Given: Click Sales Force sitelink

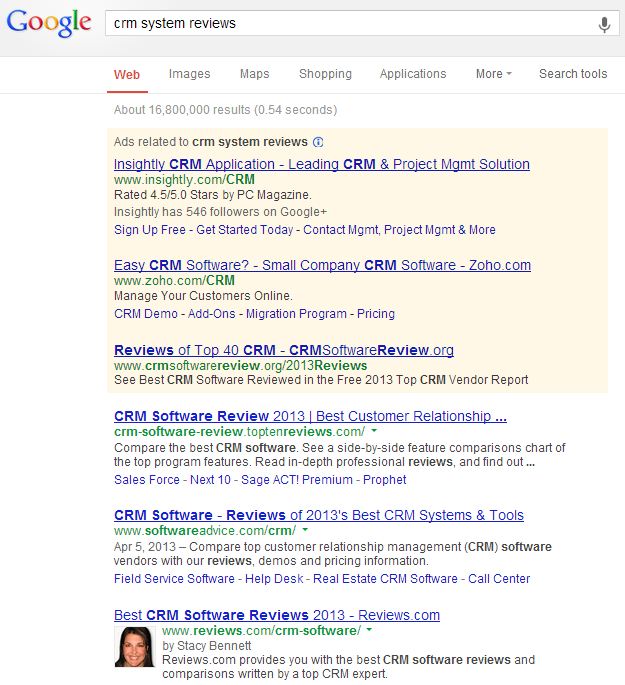Looking at the screenshot, I should (147, 480).
